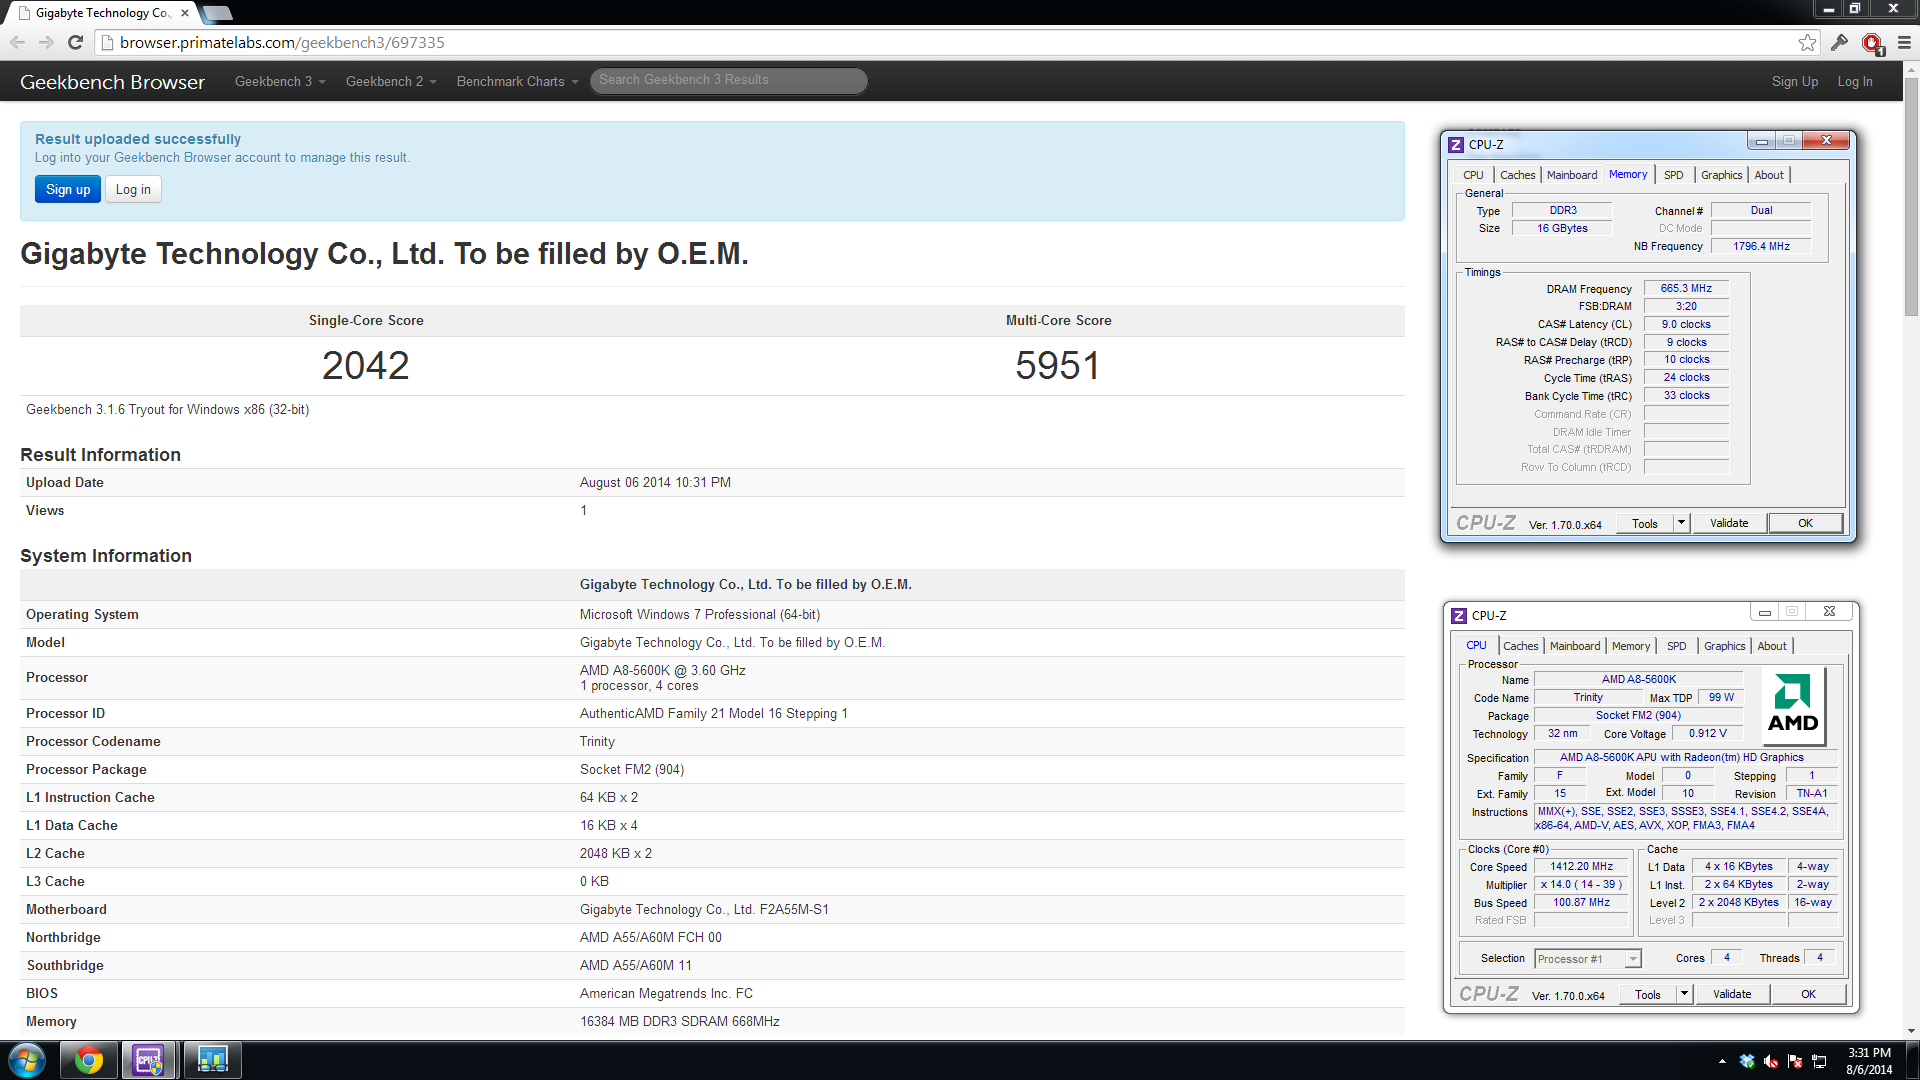Select the Graphics tab in the Memory CPU-Z window
The height and width of the screenshot is (1080, 1920).
(x=1721, y=175)
